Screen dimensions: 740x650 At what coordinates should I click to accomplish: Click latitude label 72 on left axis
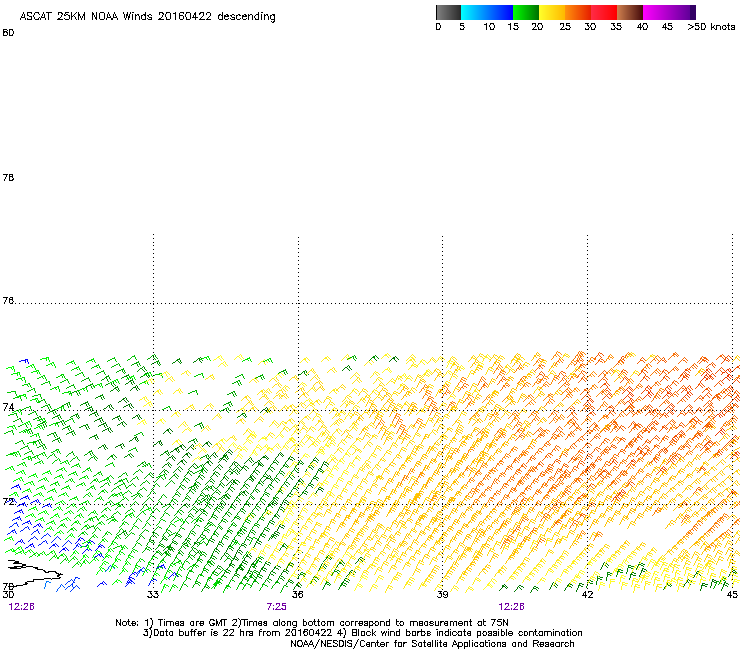8,501
